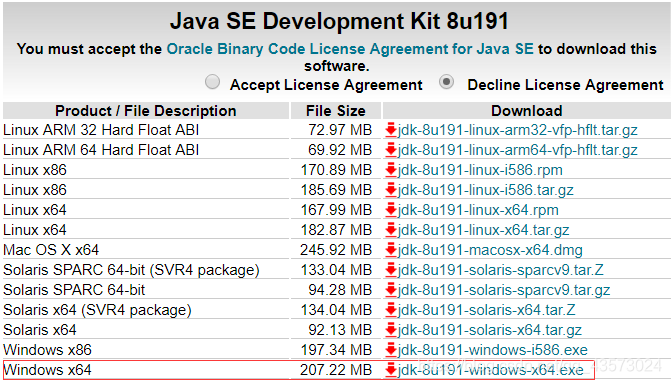
Task: Click the Java SE Development Kit 8u191 title
Action: (339, 21)
